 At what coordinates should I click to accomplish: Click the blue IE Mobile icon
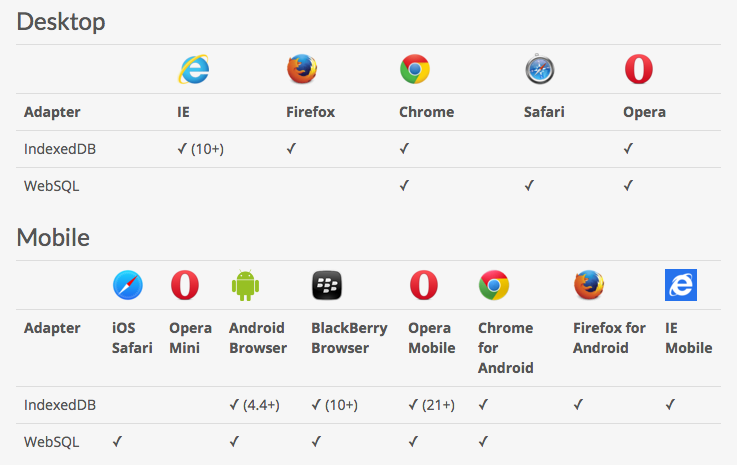[681, 285]
